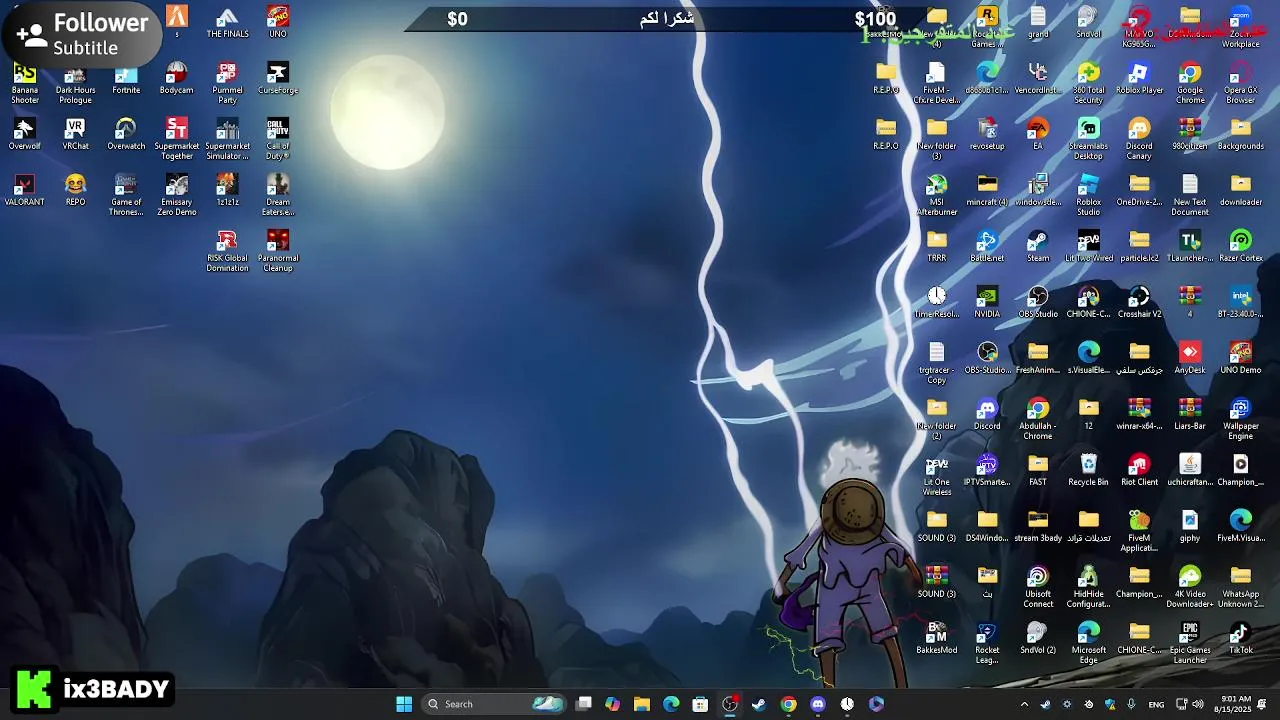Open Dark Hours Prologue shortcut
The height and width of the screenshot is (720, 1280).
(x=75, y=83)
